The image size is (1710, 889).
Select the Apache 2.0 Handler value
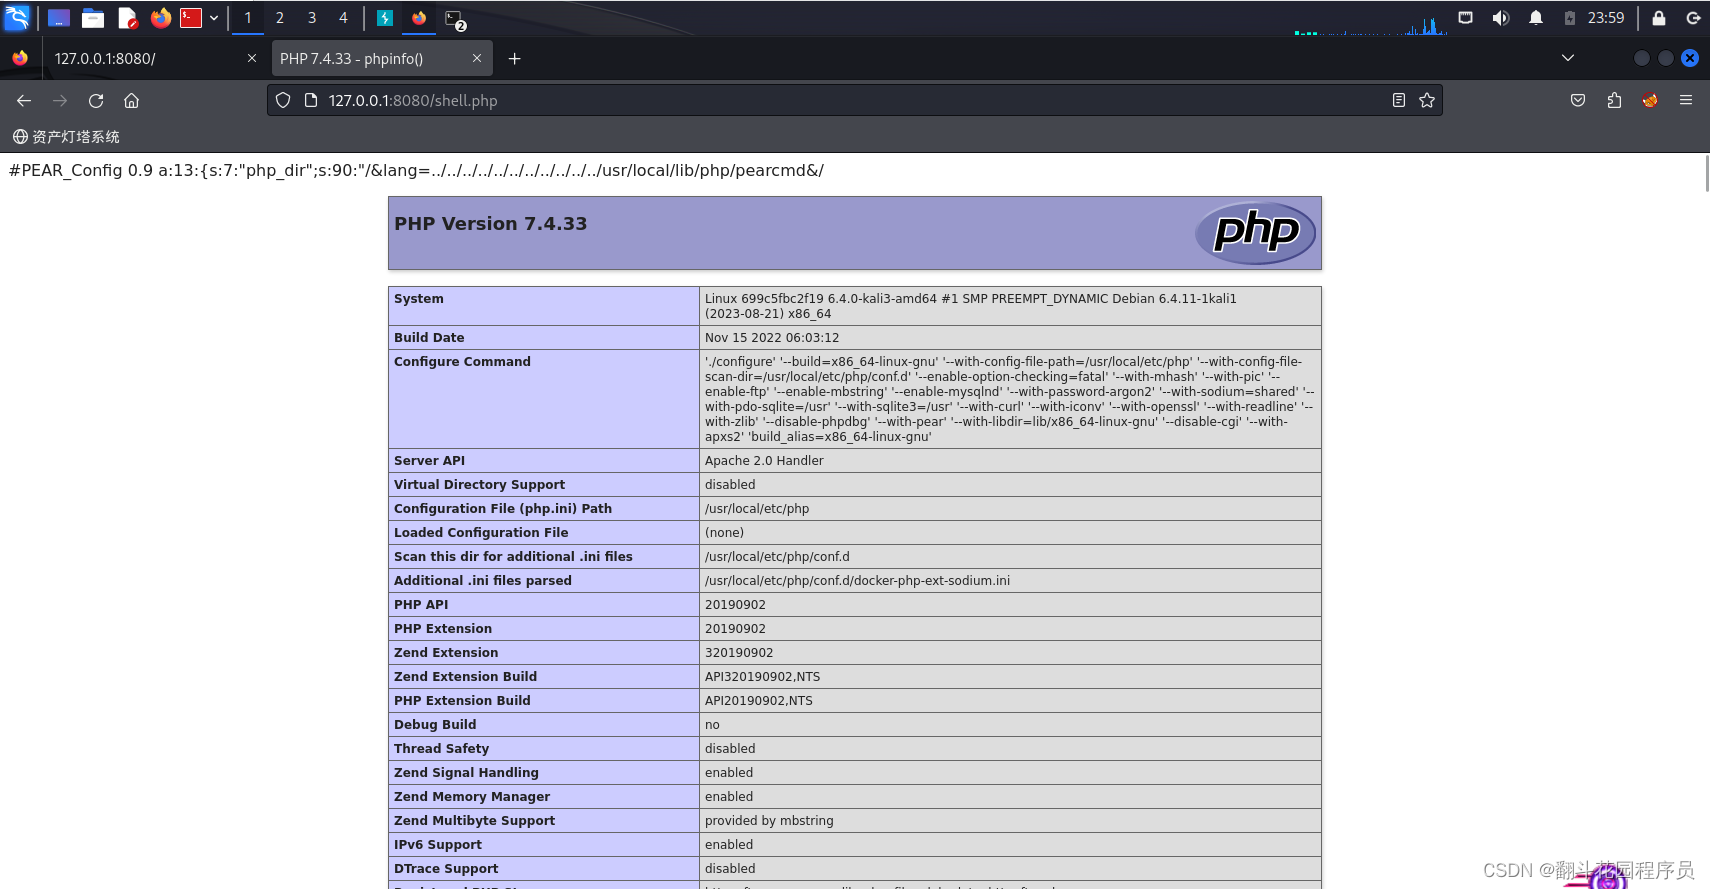coord(764,461)
